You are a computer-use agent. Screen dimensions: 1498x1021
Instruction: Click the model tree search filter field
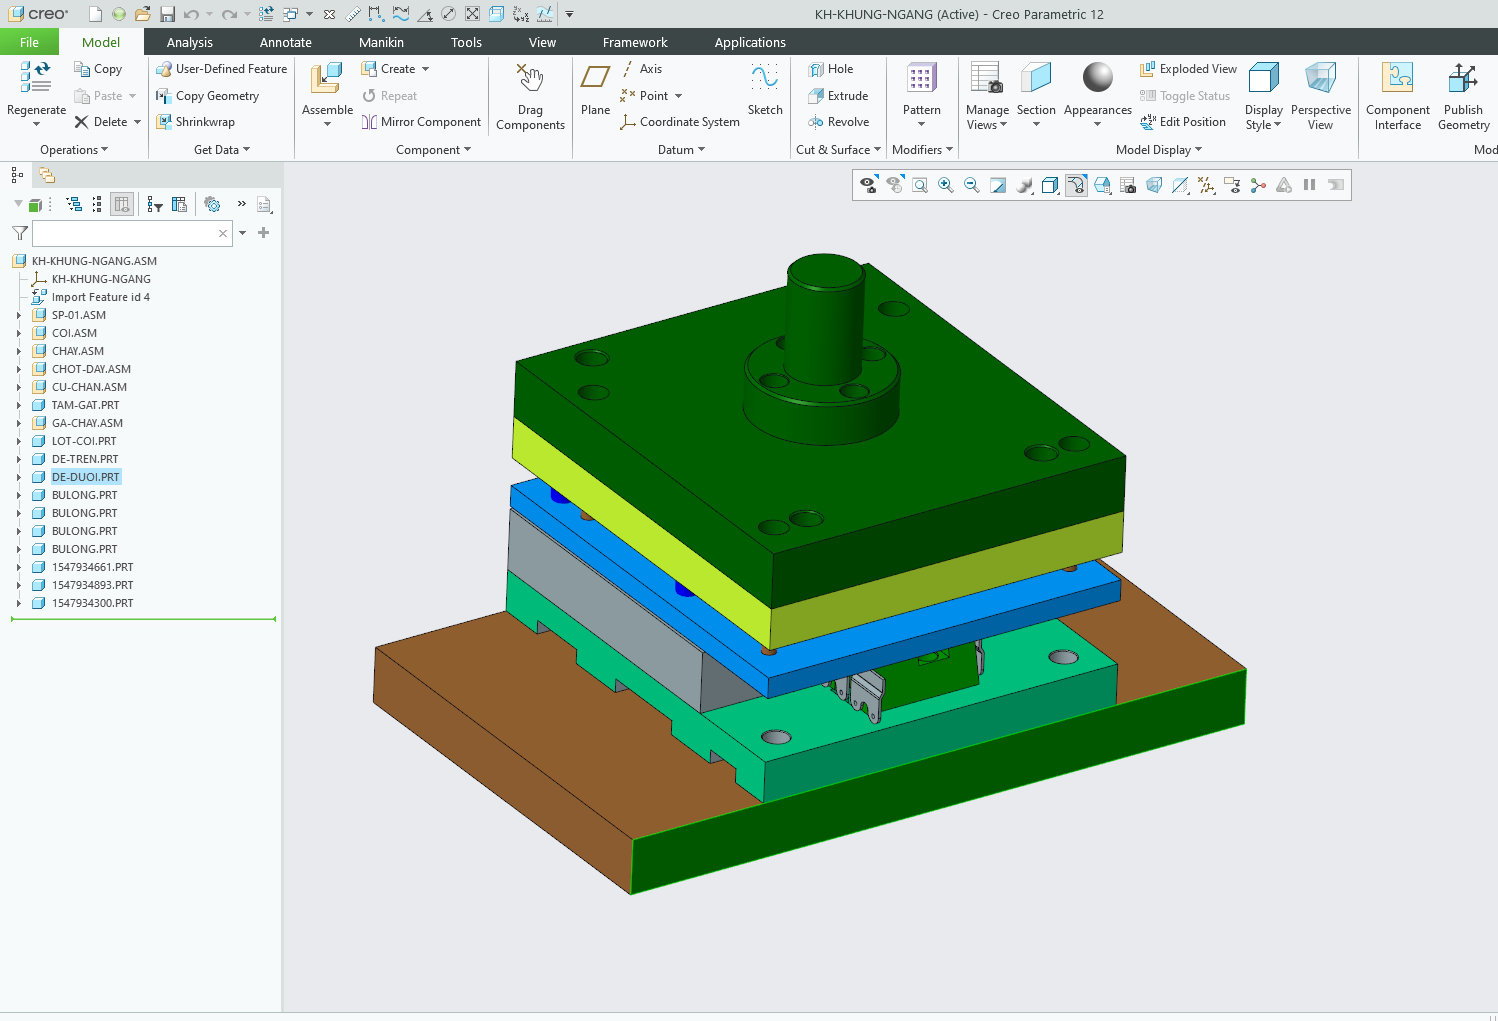(124, 233)
